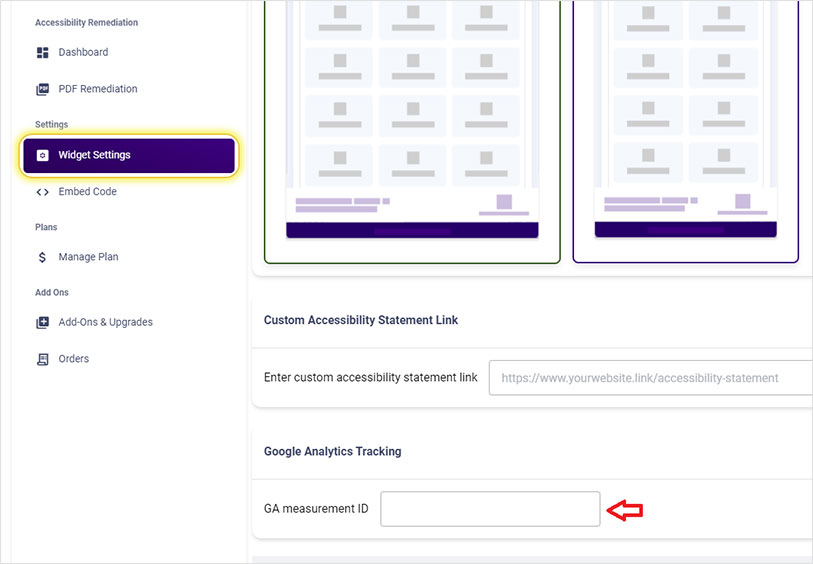The image size is (813, 564).
Task: Select the purple-bordered widget layout thumbnail
Action: (685, 132)
